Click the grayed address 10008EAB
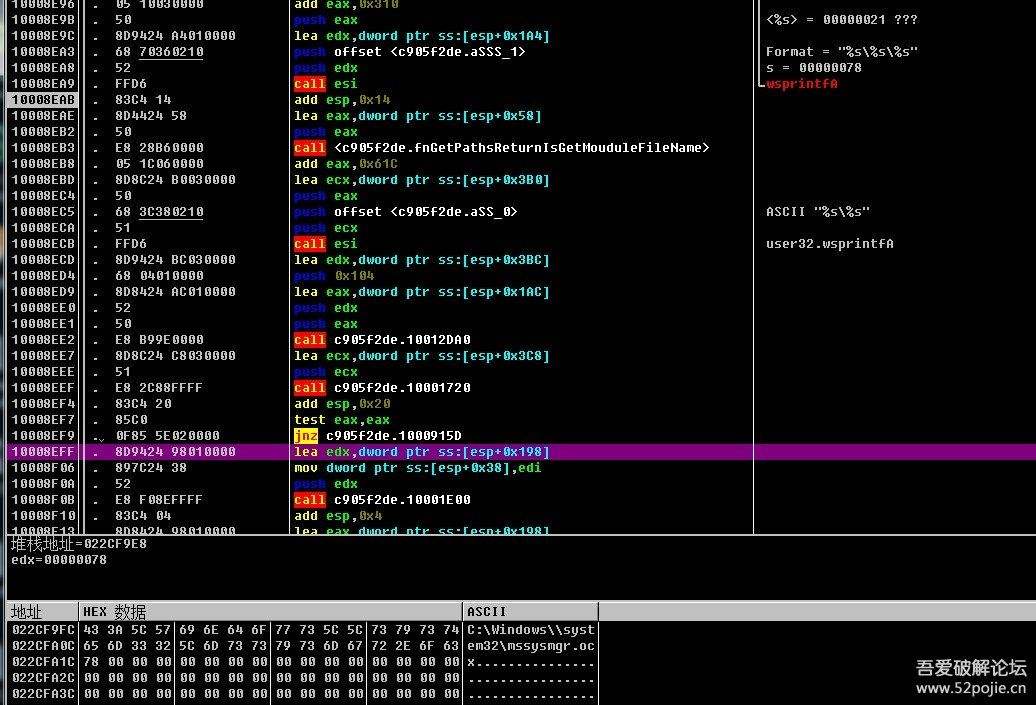 pyautogui.click(x=43, y=100)
